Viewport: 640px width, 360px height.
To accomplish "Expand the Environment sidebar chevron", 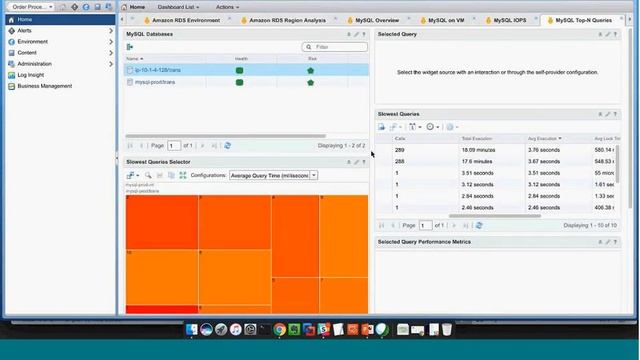I will [111, 42].
